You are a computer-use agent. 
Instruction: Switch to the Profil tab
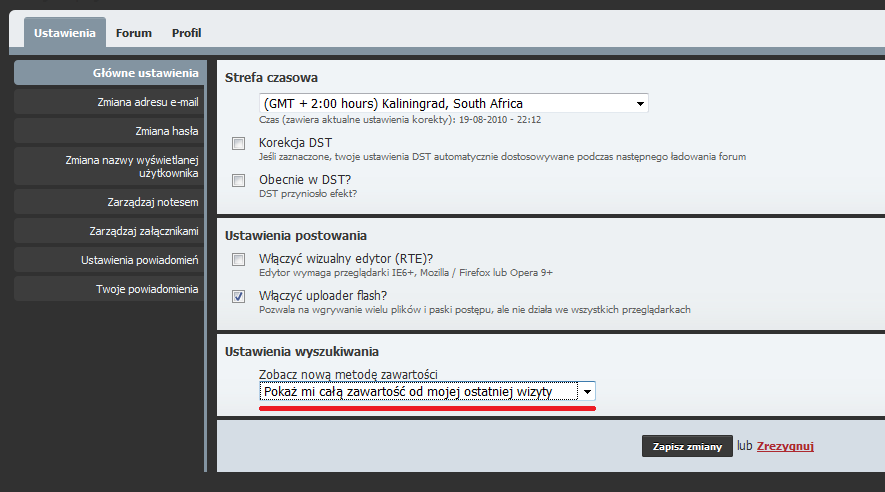186,33
